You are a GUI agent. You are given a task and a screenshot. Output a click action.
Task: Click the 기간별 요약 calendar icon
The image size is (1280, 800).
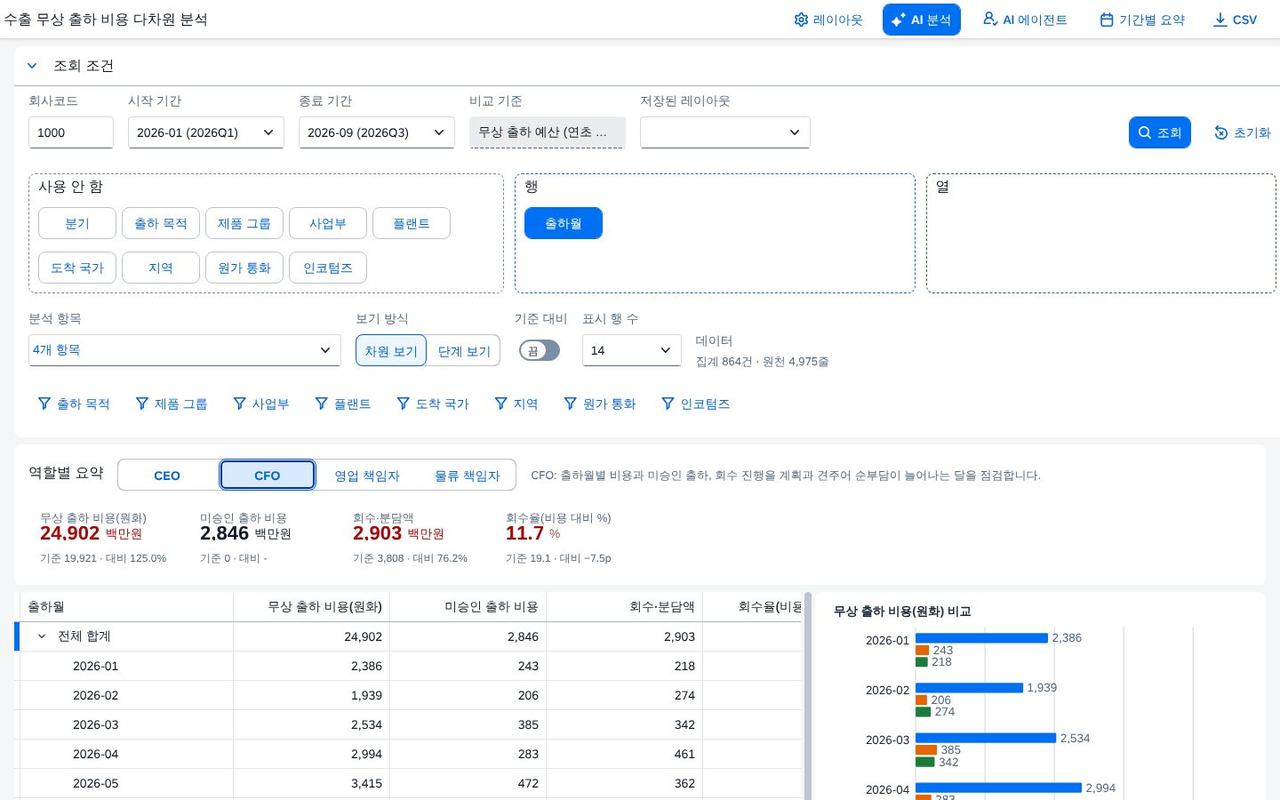pos(1106,20)
